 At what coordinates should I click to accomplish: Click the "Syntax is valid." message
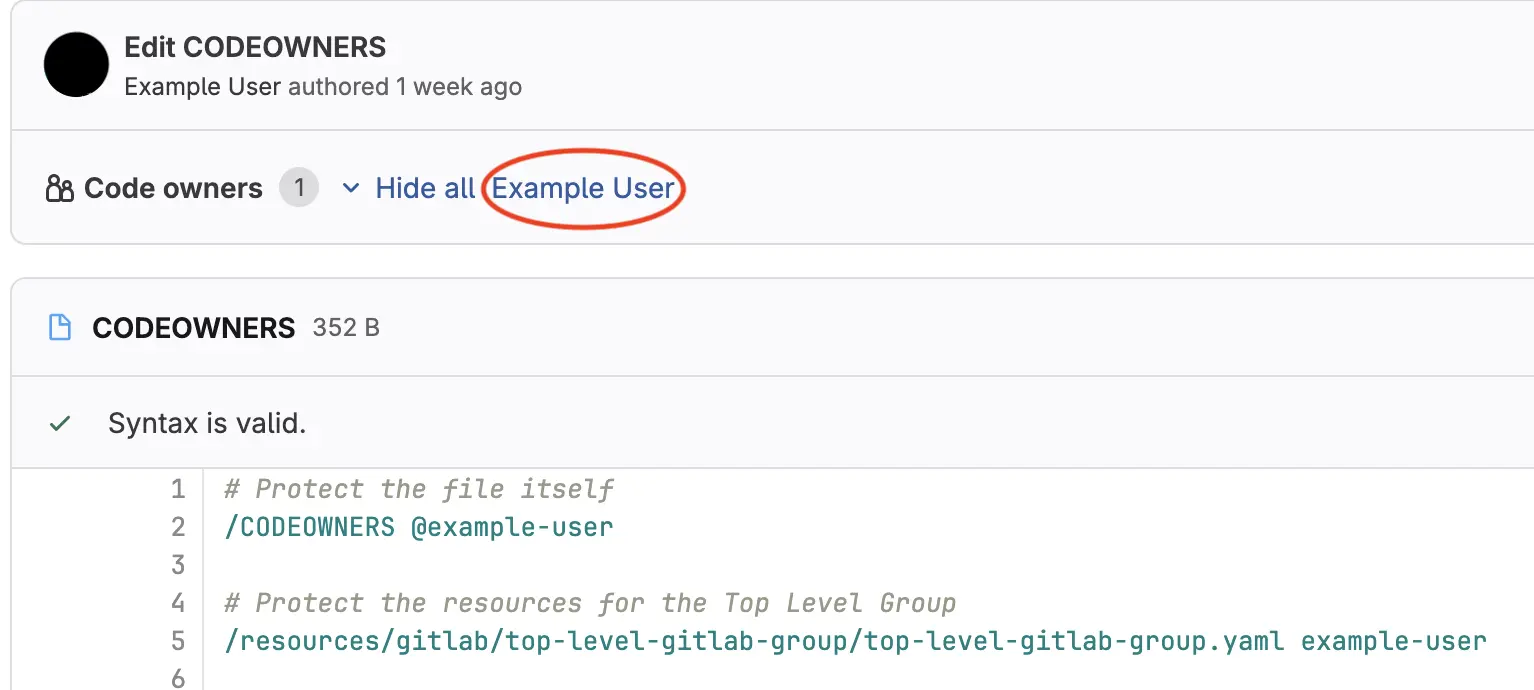pos(207,424)
